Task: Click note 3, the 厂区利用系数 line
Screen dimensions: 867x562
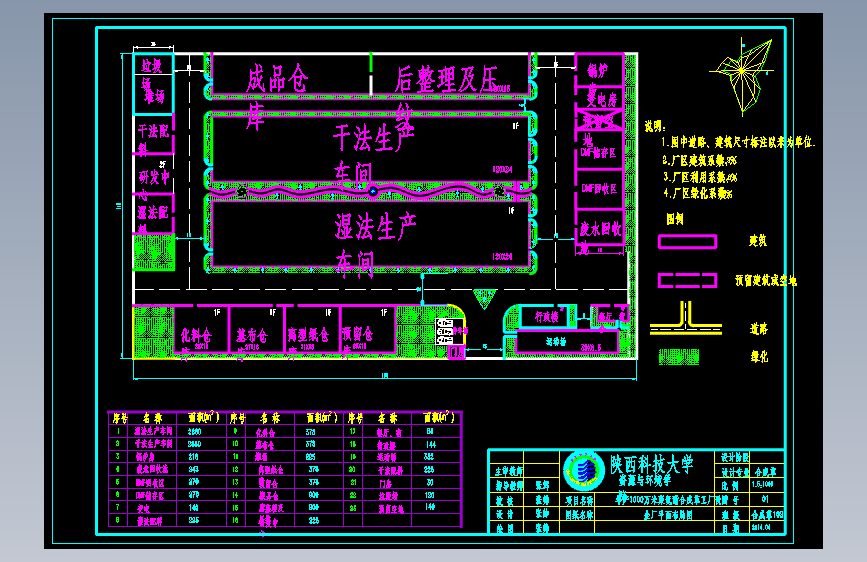Action: pyautogui.click(x=700, y=177)
